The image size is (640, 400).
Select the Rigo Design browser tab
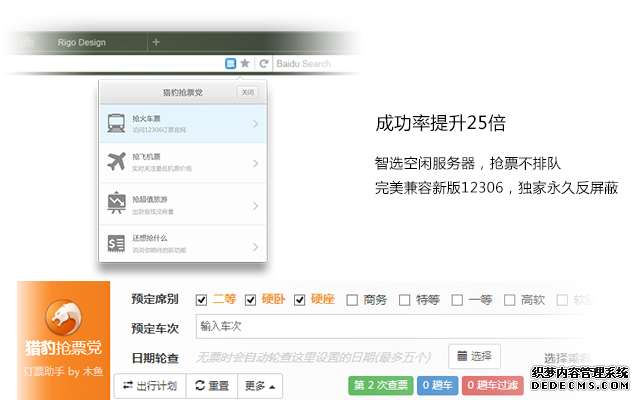coord(81,42)
